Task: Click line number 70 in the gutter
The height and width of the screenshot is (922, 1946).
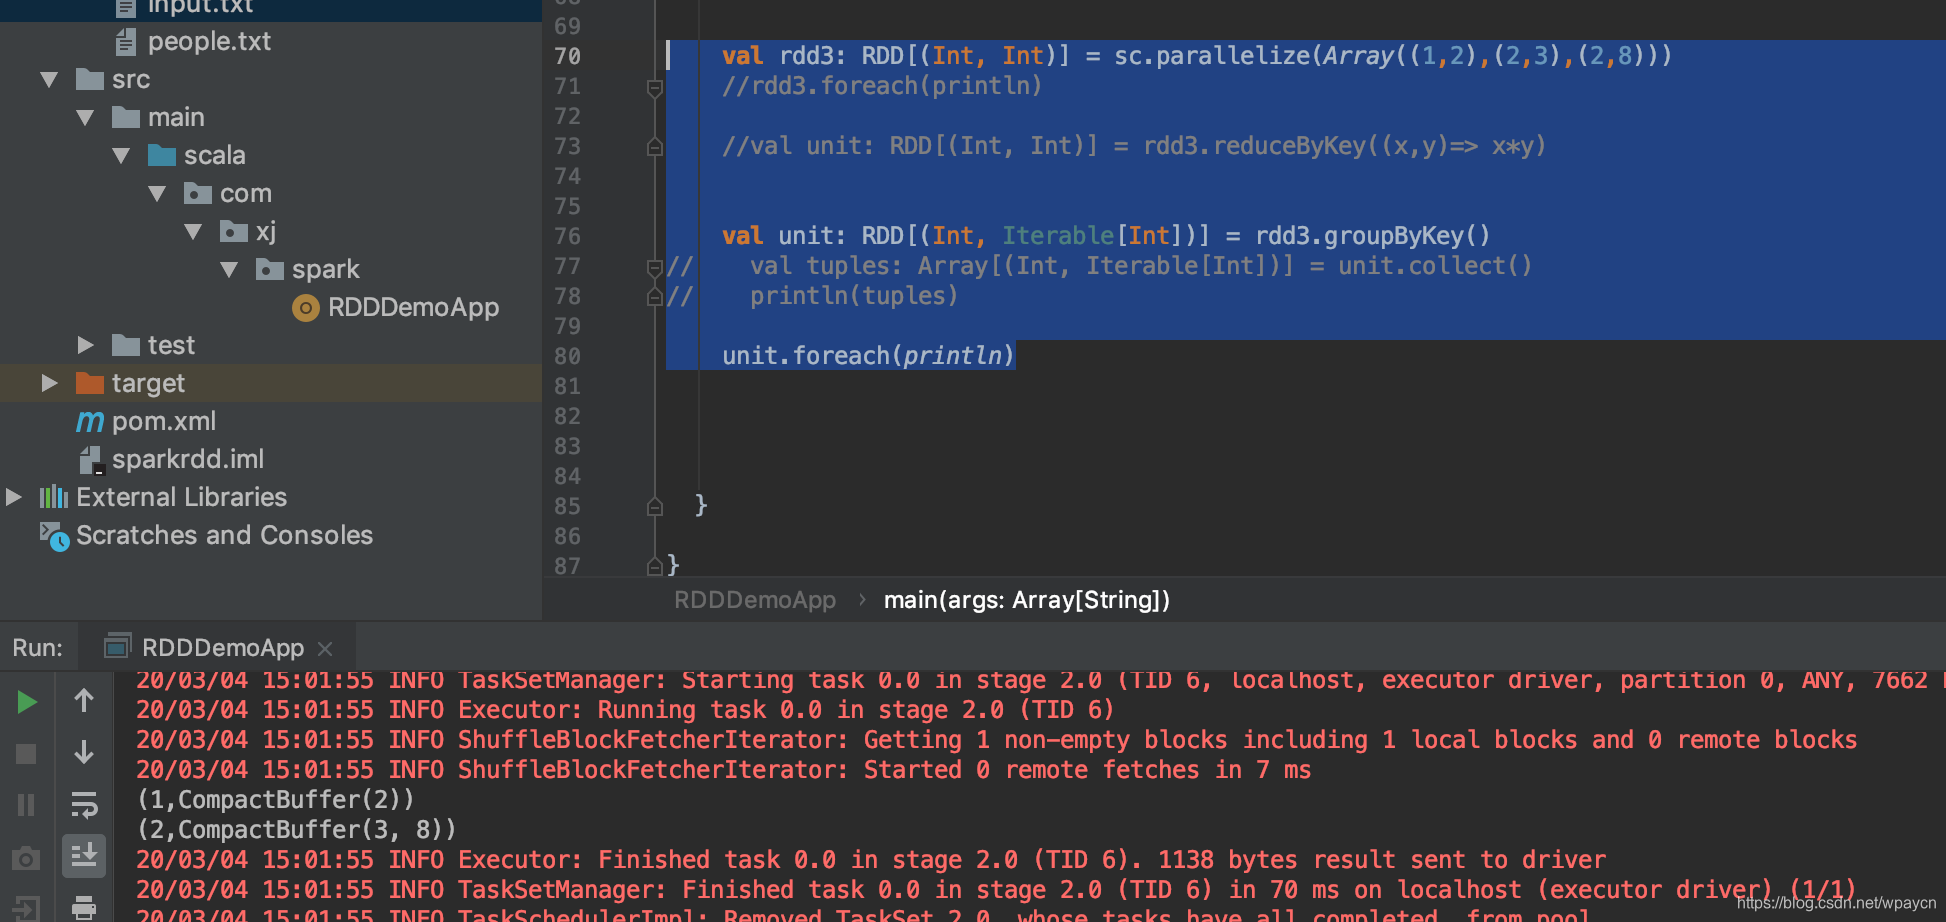Action: (x=567, y=56)
